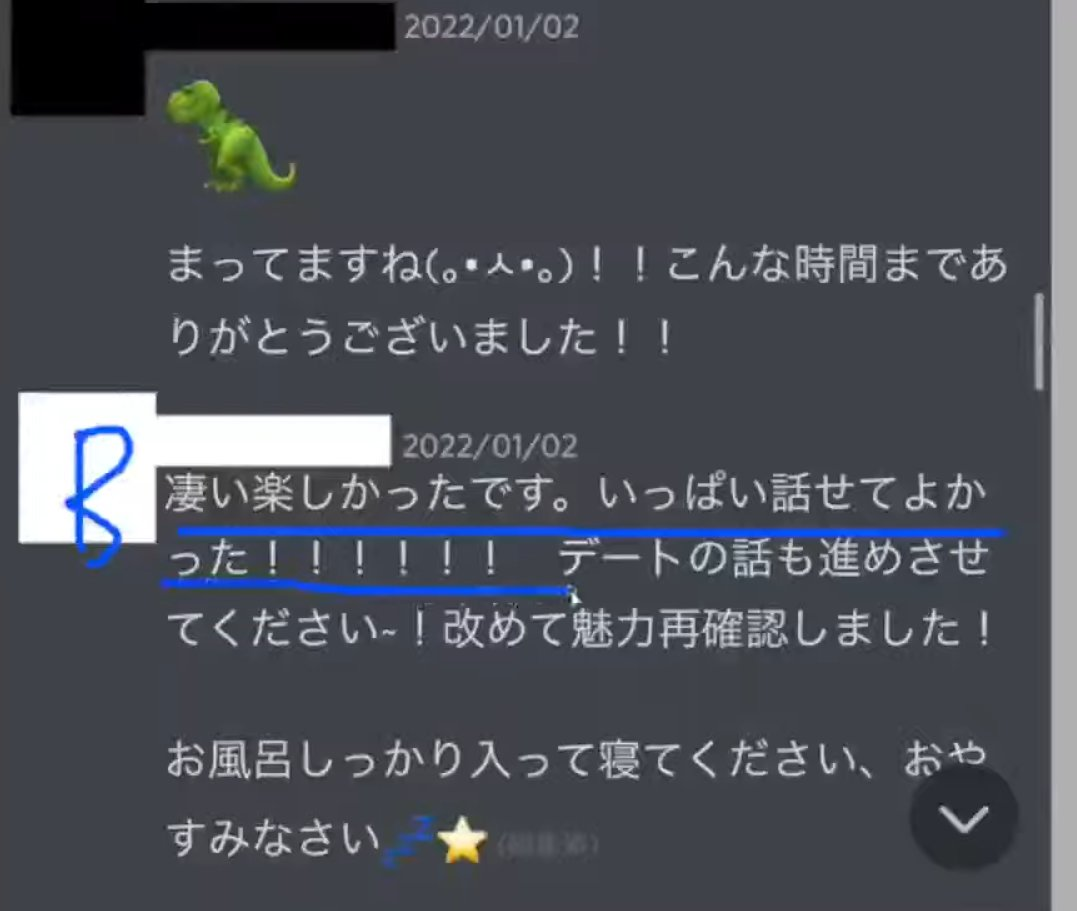The height and width of the screenshot is (911, 1077).
Task: Open the black redacted username at top
Action: (x=270, y=25)
